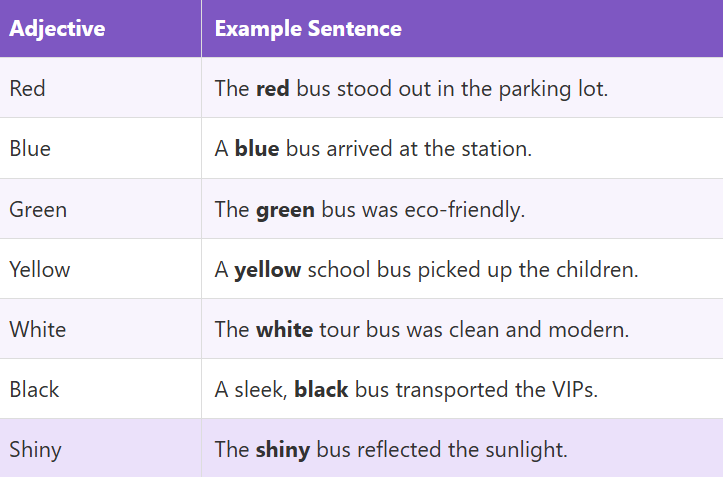Viewport: 723px width, 477px height.
Task: Click the Green adjective cell
Action: (x=38, y=209)
